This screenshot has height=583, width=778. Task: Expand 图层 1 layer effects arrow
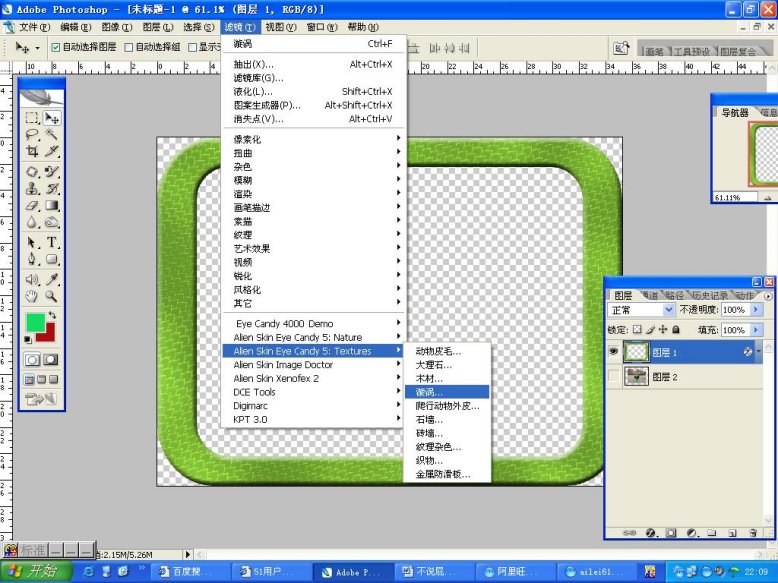click(759, 352)
